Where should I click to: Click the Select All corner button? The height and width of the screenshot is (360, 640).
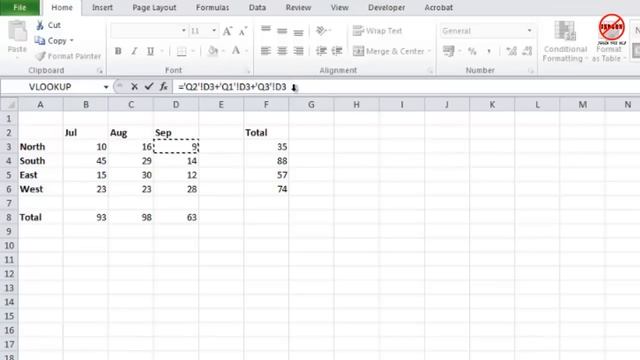pyautogui.click(x=9, y=105)
